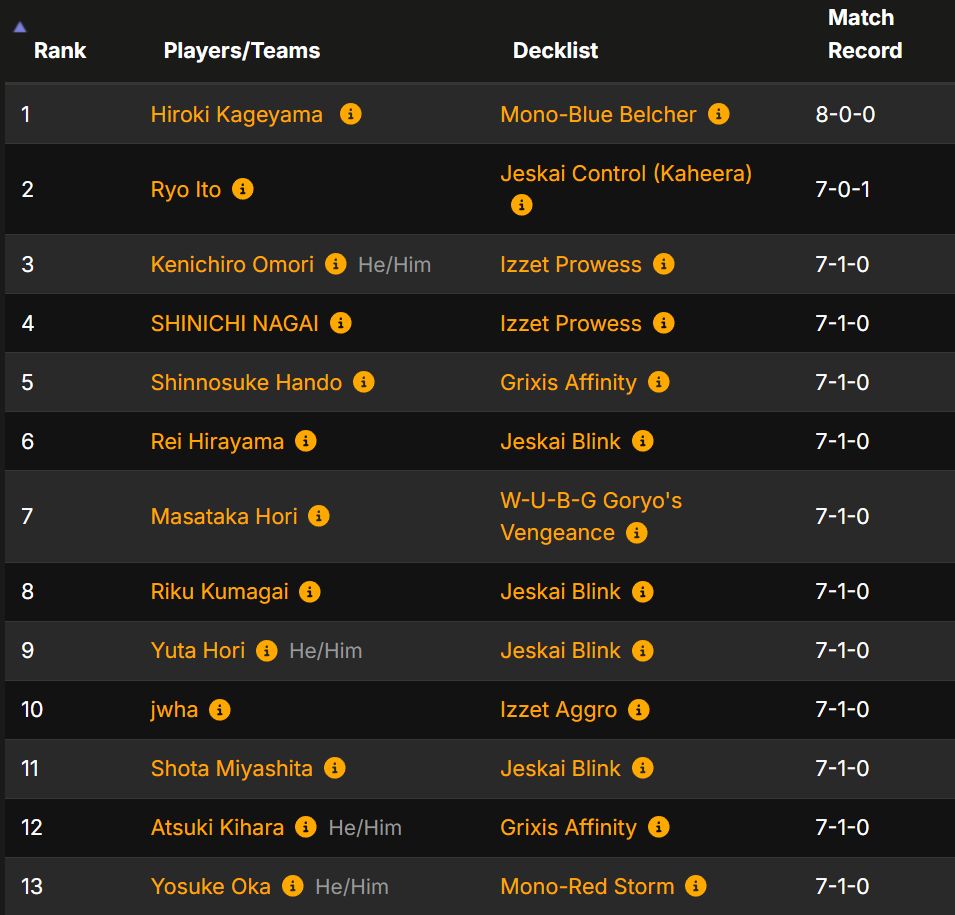Sort by the Players/Teams column header
The image size is (955, 915).
[x=241, y=51]
